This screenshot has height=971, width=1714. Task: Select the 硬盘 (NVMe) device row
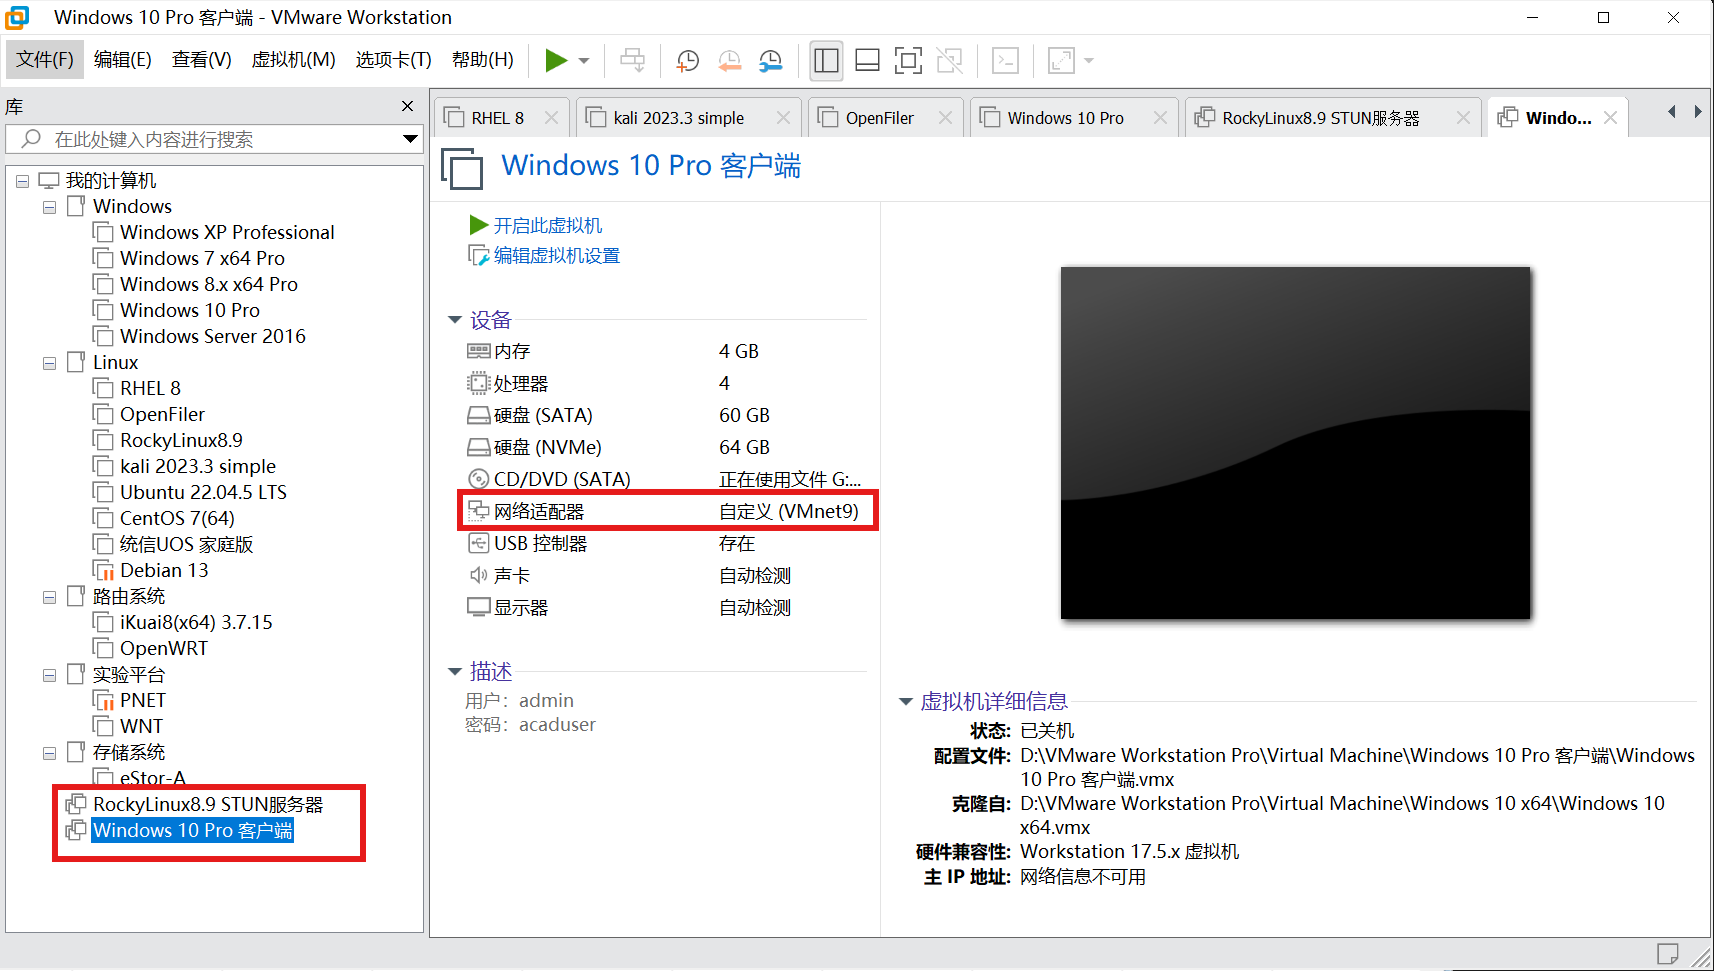(665, 448)
